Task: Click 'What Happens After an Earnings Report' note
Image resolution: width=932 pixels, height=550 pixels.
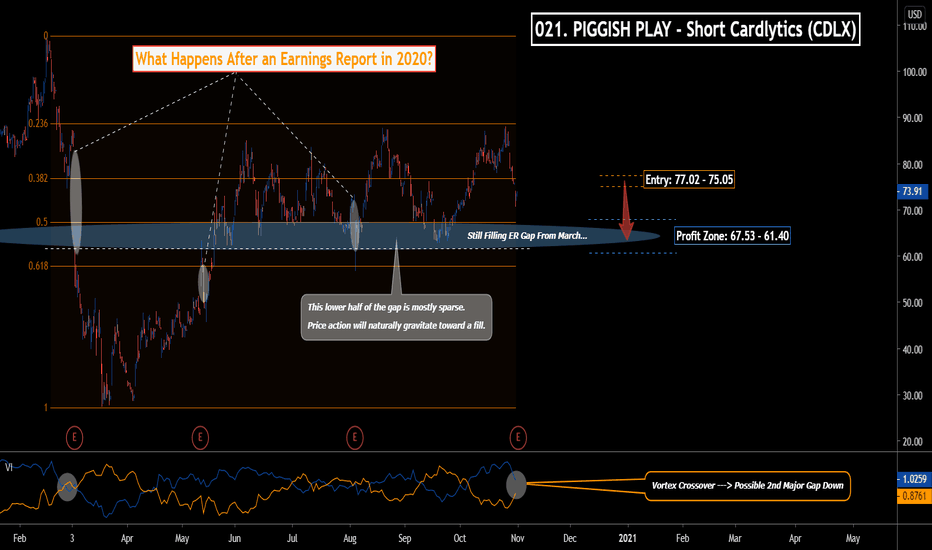Action: point(284,59)
